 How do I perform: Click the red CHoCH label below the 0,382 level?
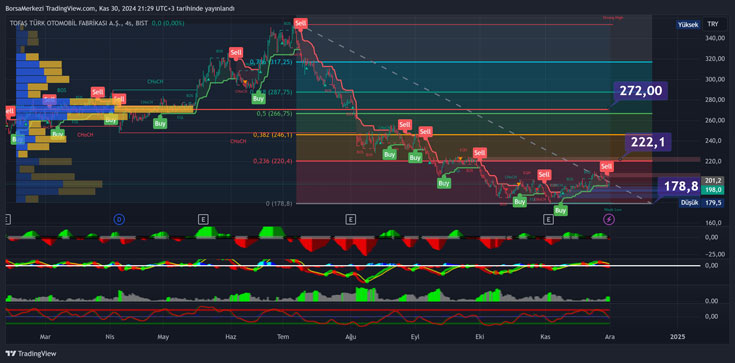click(238, 141)
